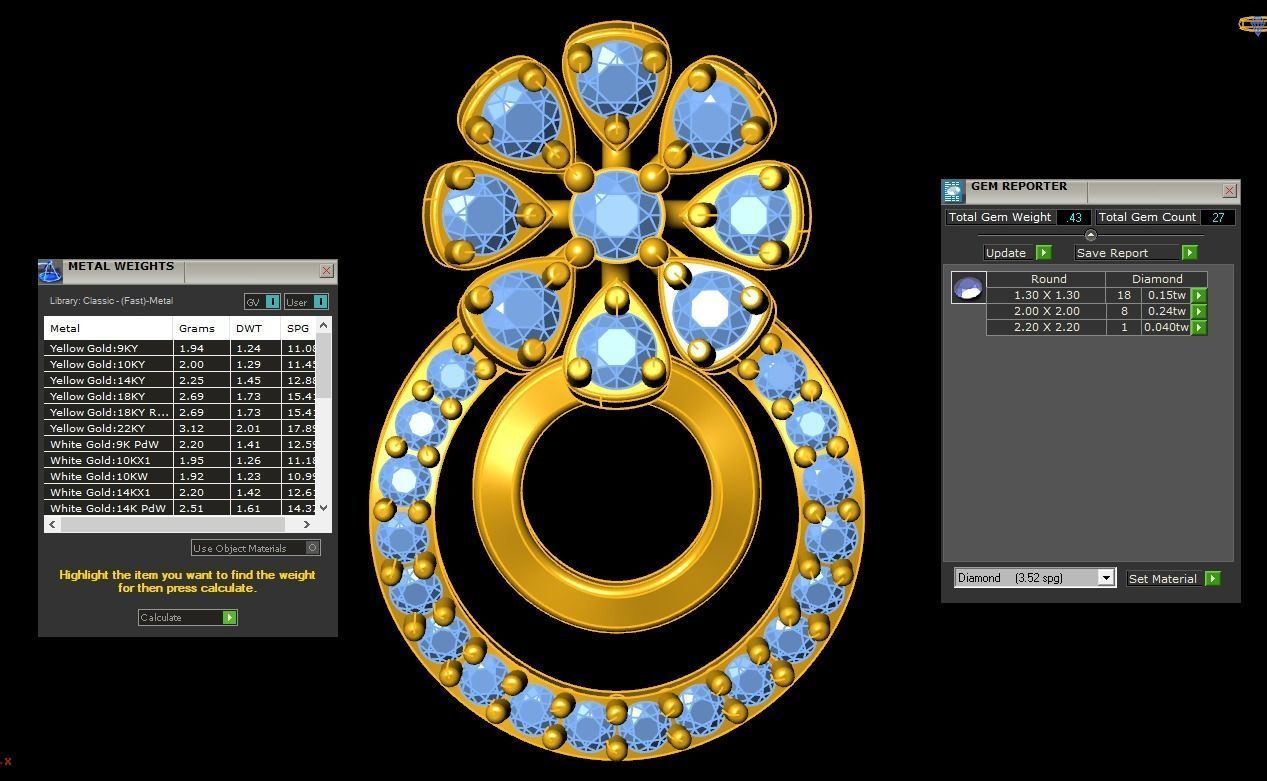Screen dimensions: 1267x781
Task: Click green arrow beside Set Material
Action: tap(1212, 578)
